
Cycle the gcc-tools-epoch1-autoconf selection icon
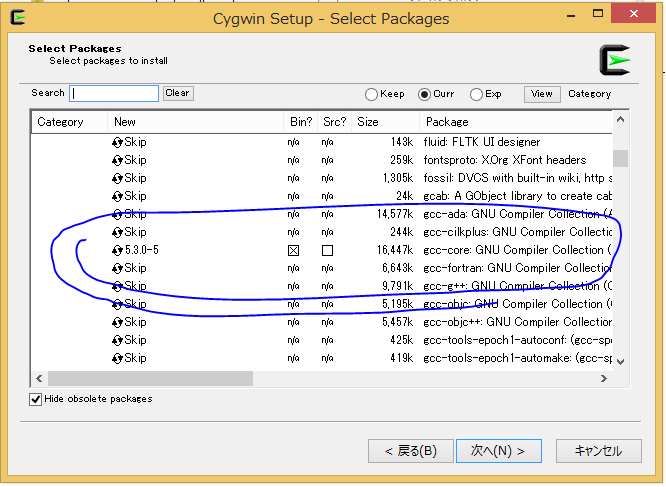[117, 341]
